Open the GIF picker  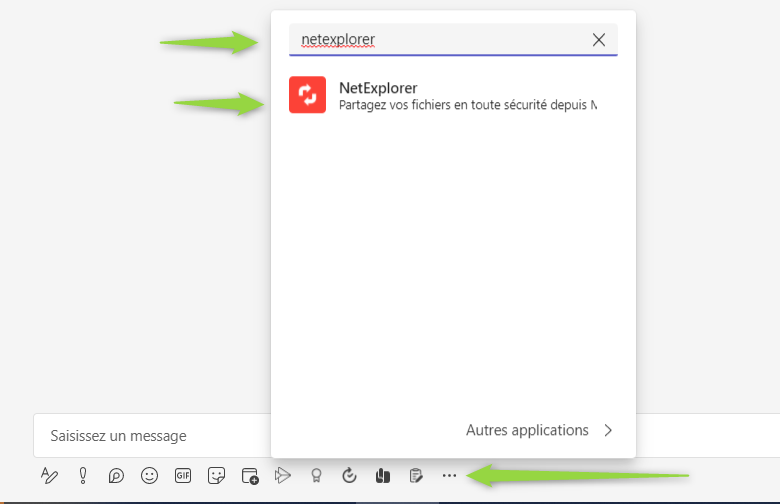[183, 476]
